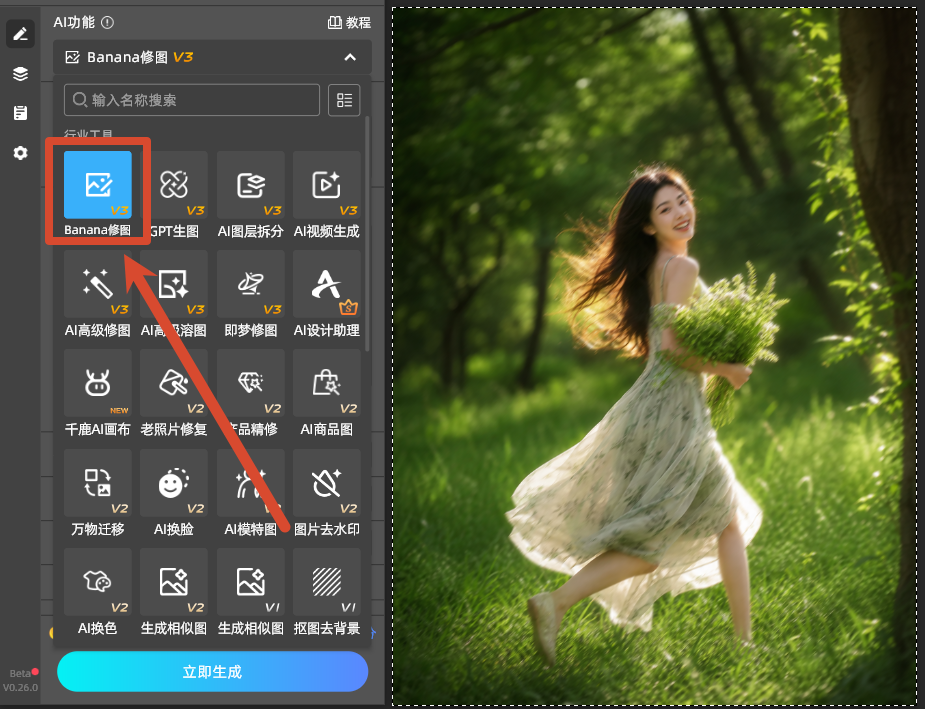Open settings via the gear icon
Image resolution: width=925 pixels, height=709 pixels.
click(21, 153)
